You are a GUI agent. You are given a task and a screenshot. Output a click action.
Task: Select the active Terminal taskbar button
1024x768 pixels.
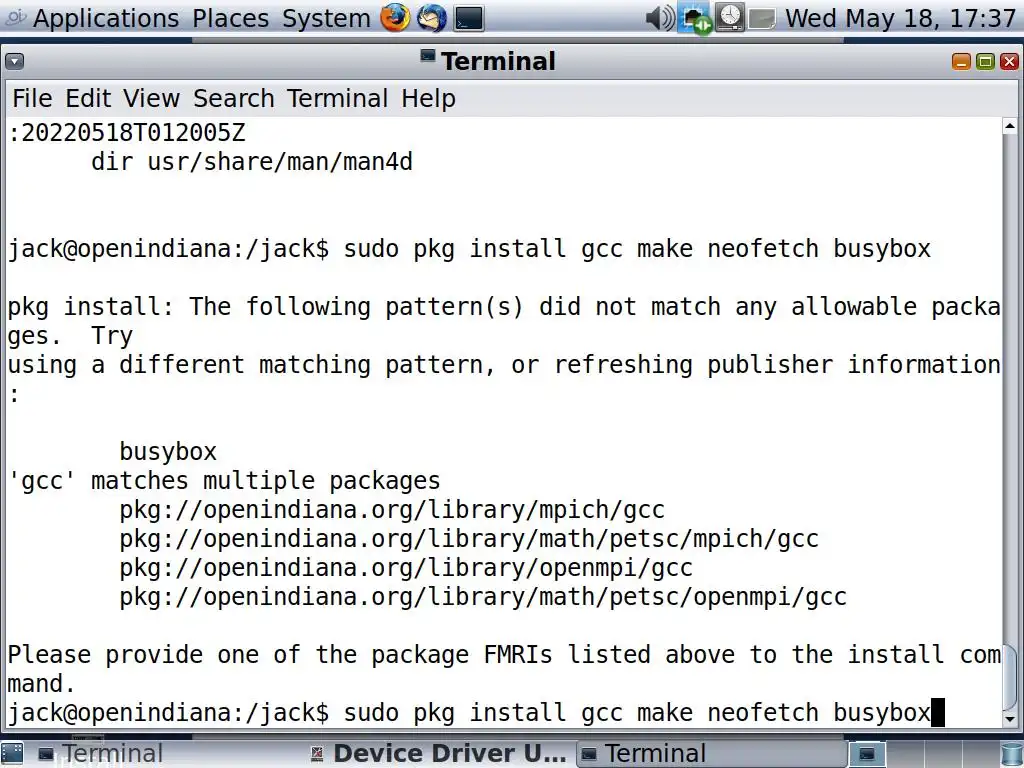tap(711, 754)
